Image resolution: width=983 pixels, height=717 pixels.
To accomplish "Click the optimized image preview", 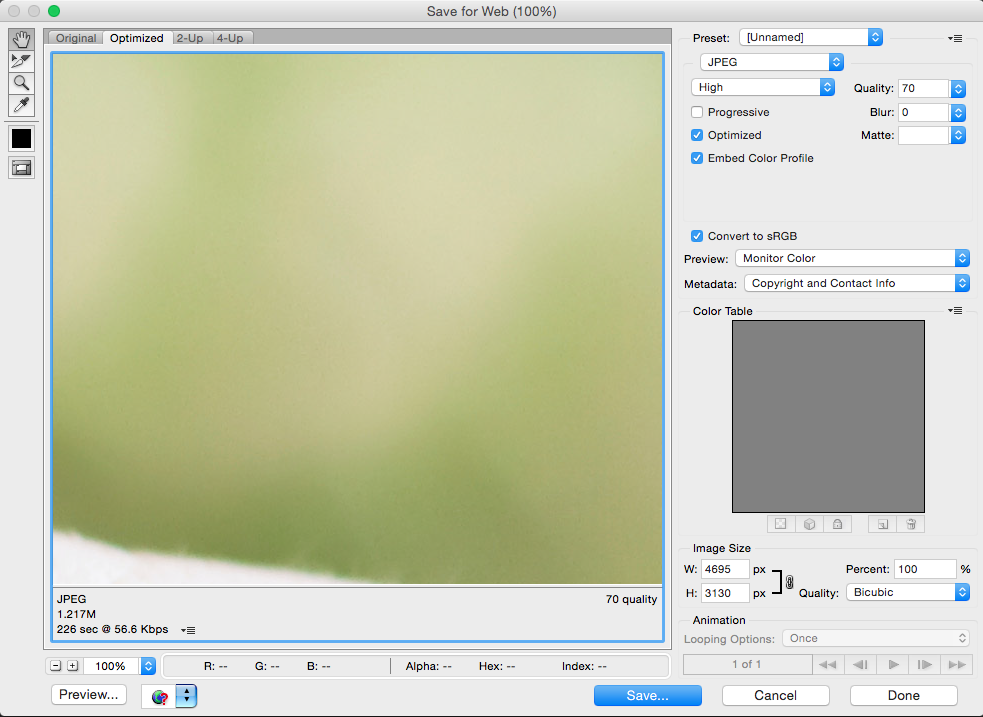I will [x=357, y=319].
